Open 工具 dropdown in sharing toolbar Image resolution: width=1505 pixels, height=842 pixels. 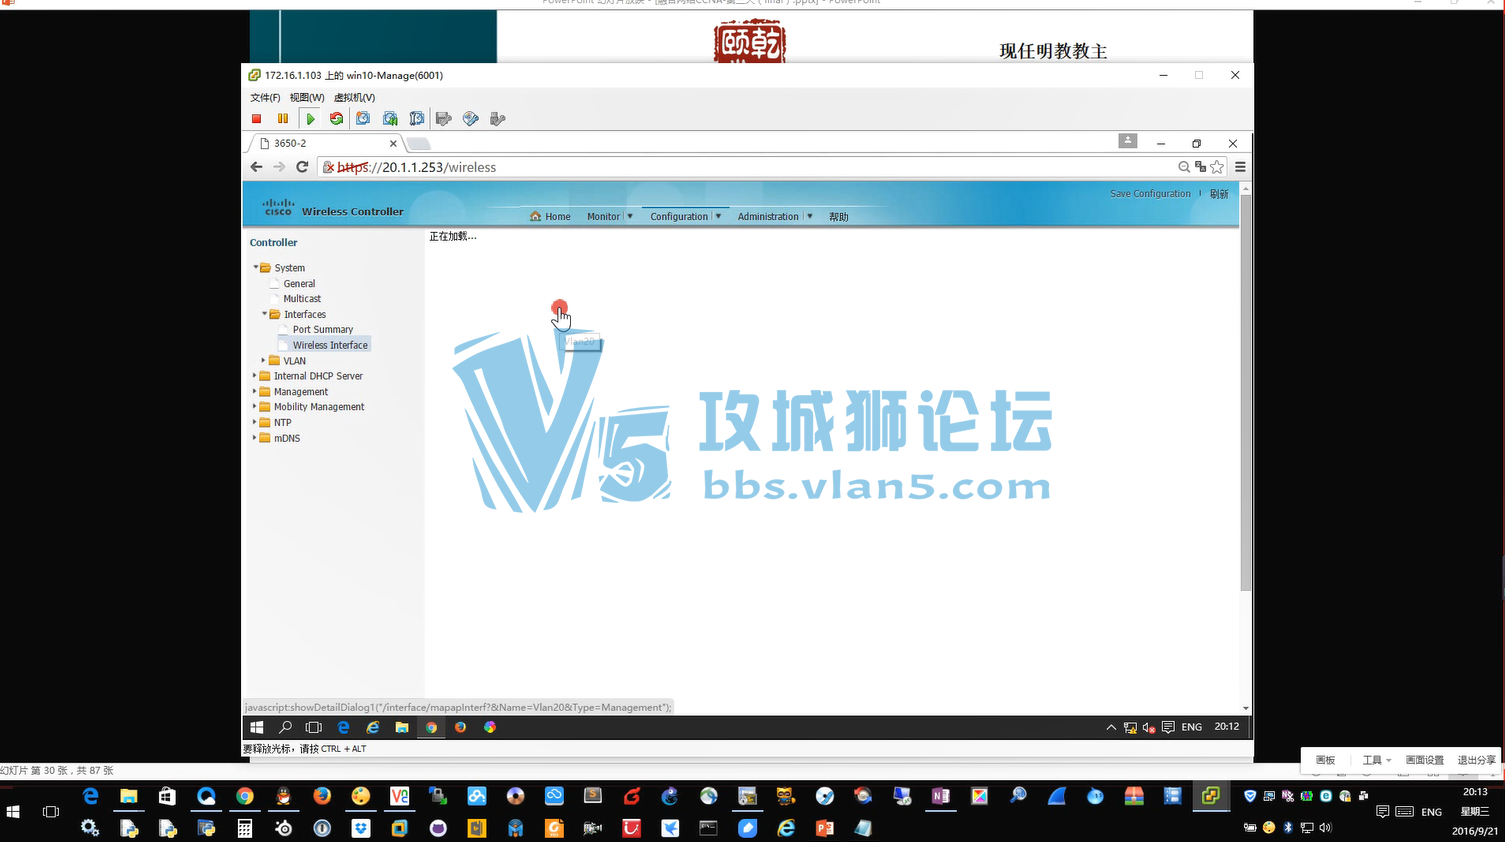pos(1376,760)
